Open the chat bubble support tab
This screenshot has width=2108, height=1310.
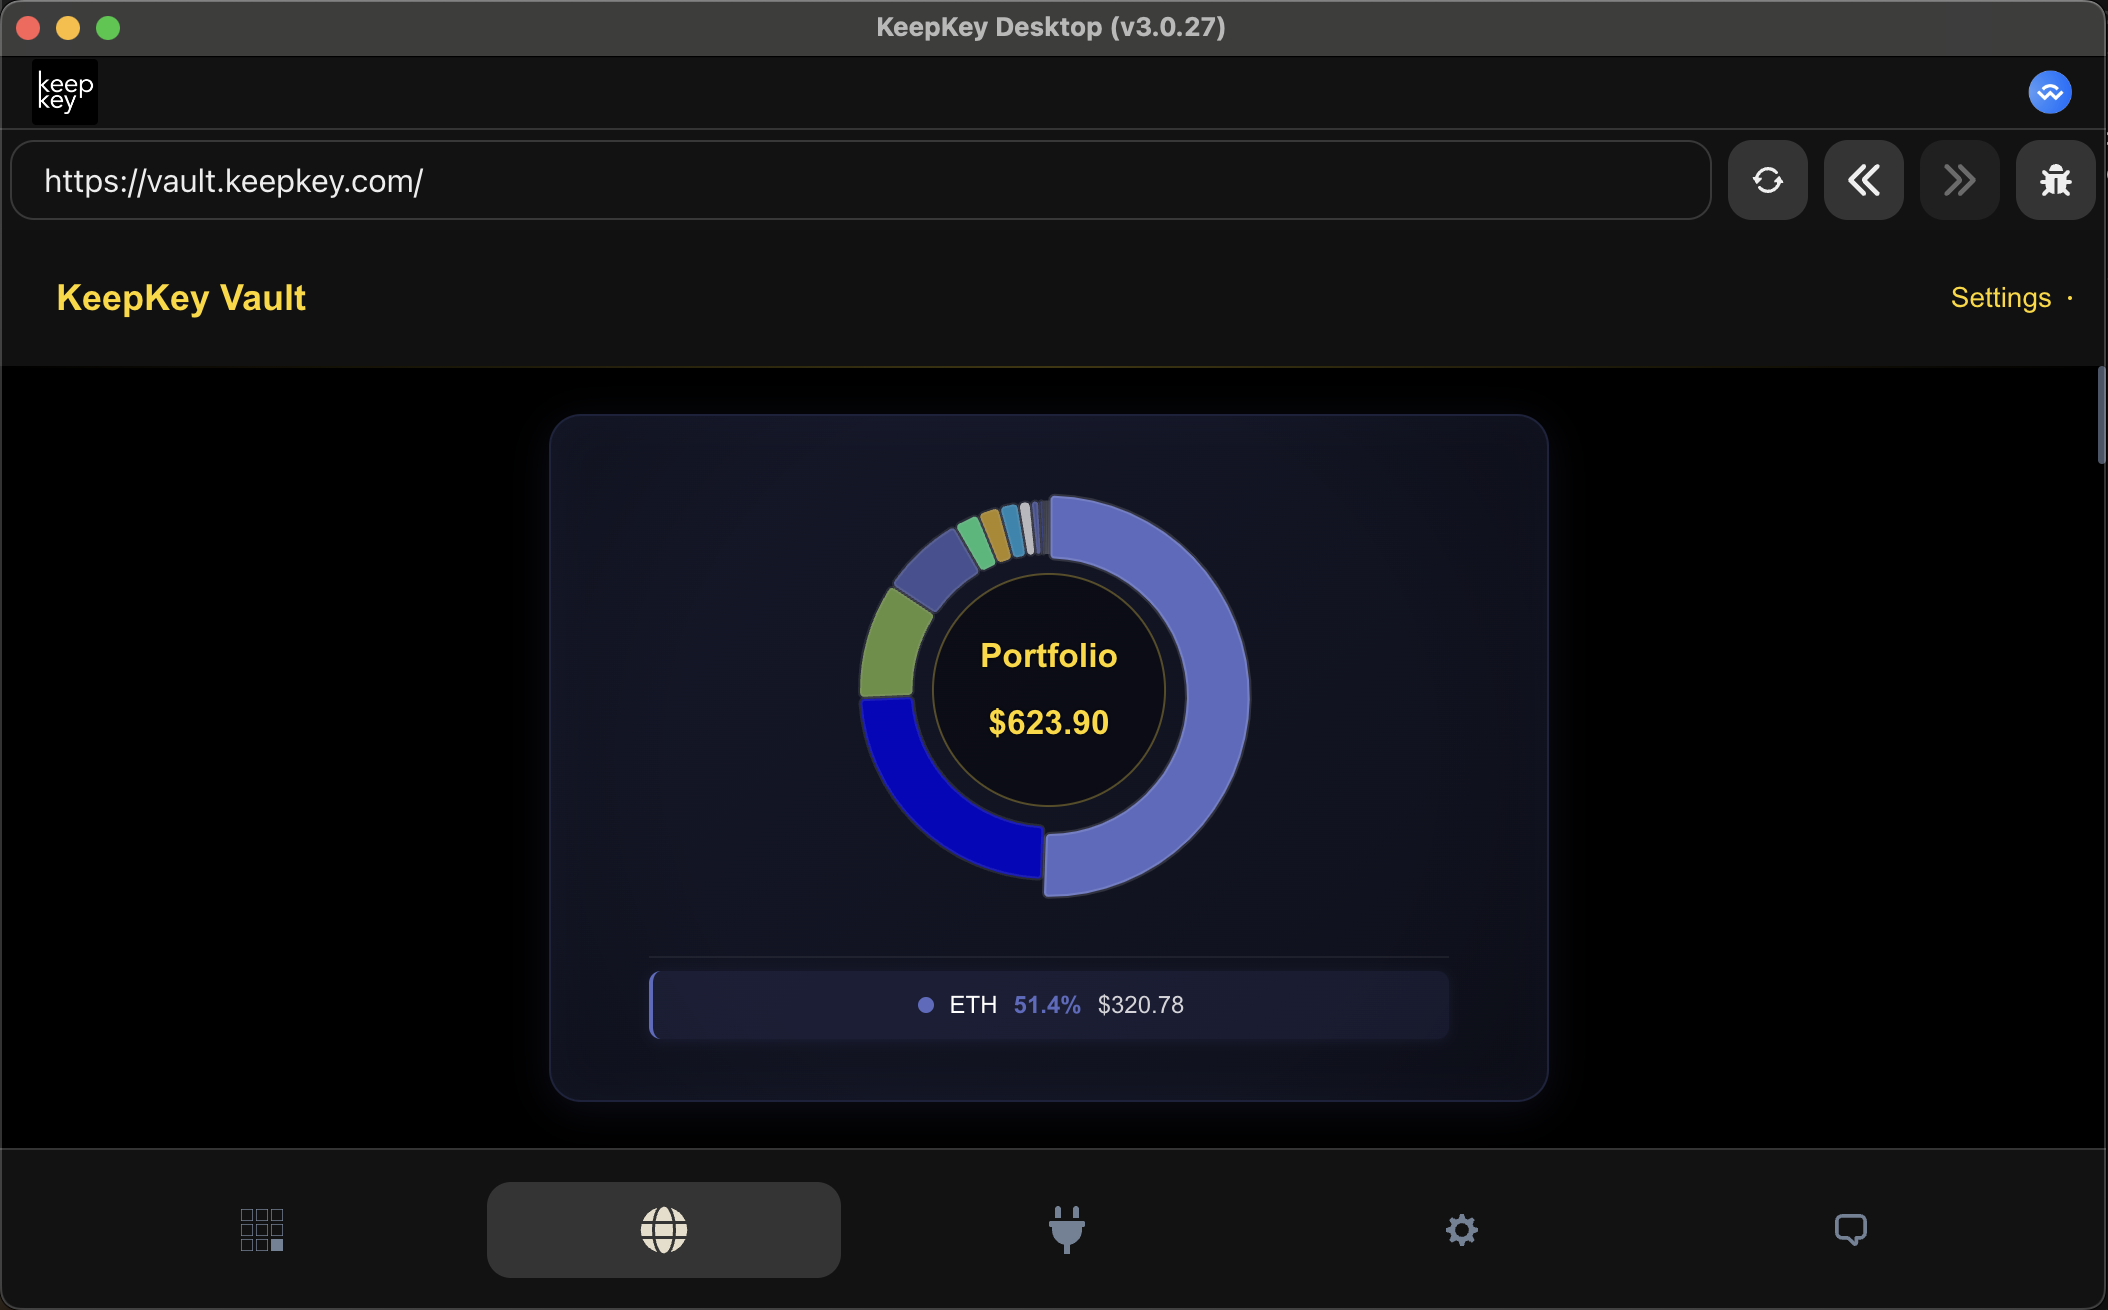tap(1851, 1230)
